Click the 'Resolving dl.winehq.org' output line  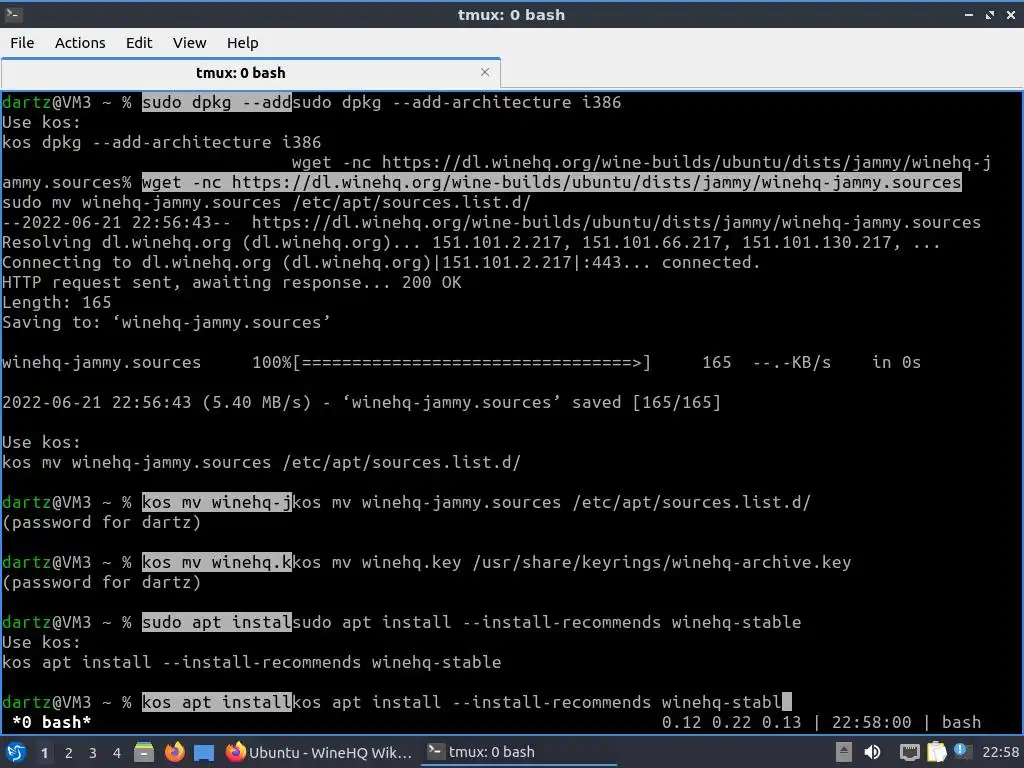click(x=471, y=242)
